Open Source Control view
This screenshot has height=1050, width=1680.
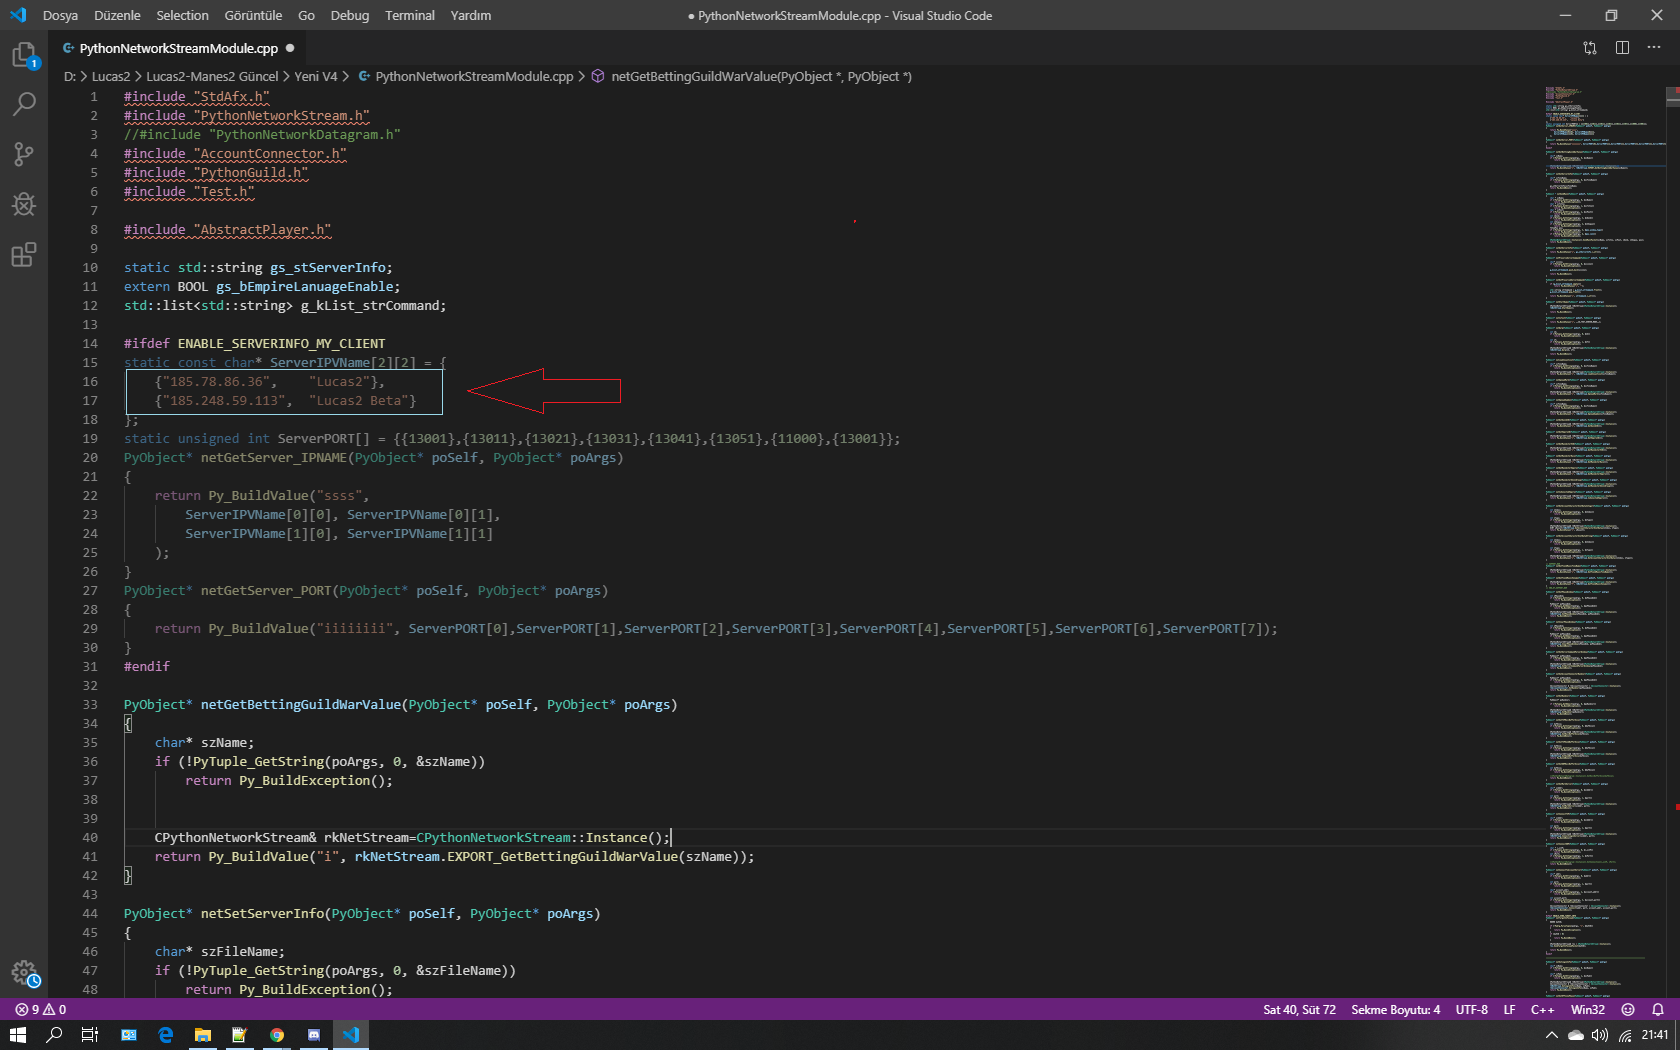click(x=24, y=154)
